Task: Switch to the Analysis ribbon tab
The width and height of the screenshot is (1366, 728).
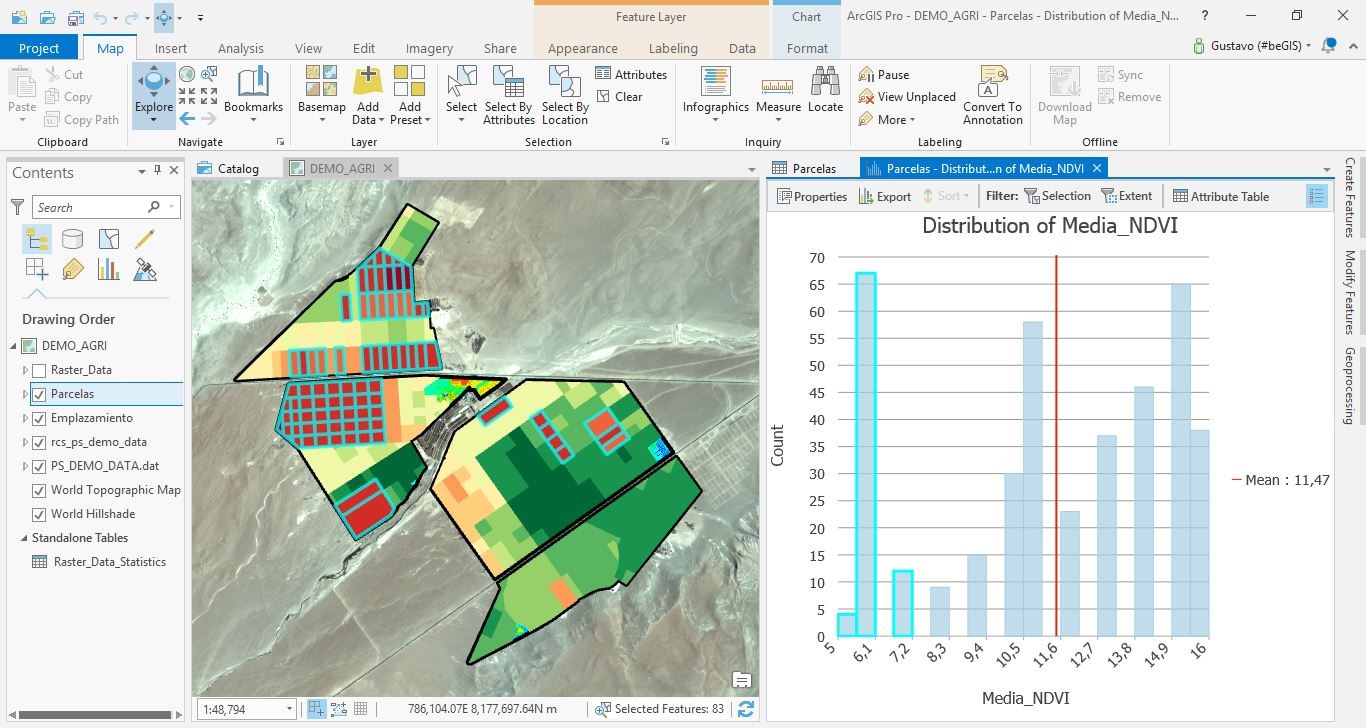Action: click(x=240, y=48)
